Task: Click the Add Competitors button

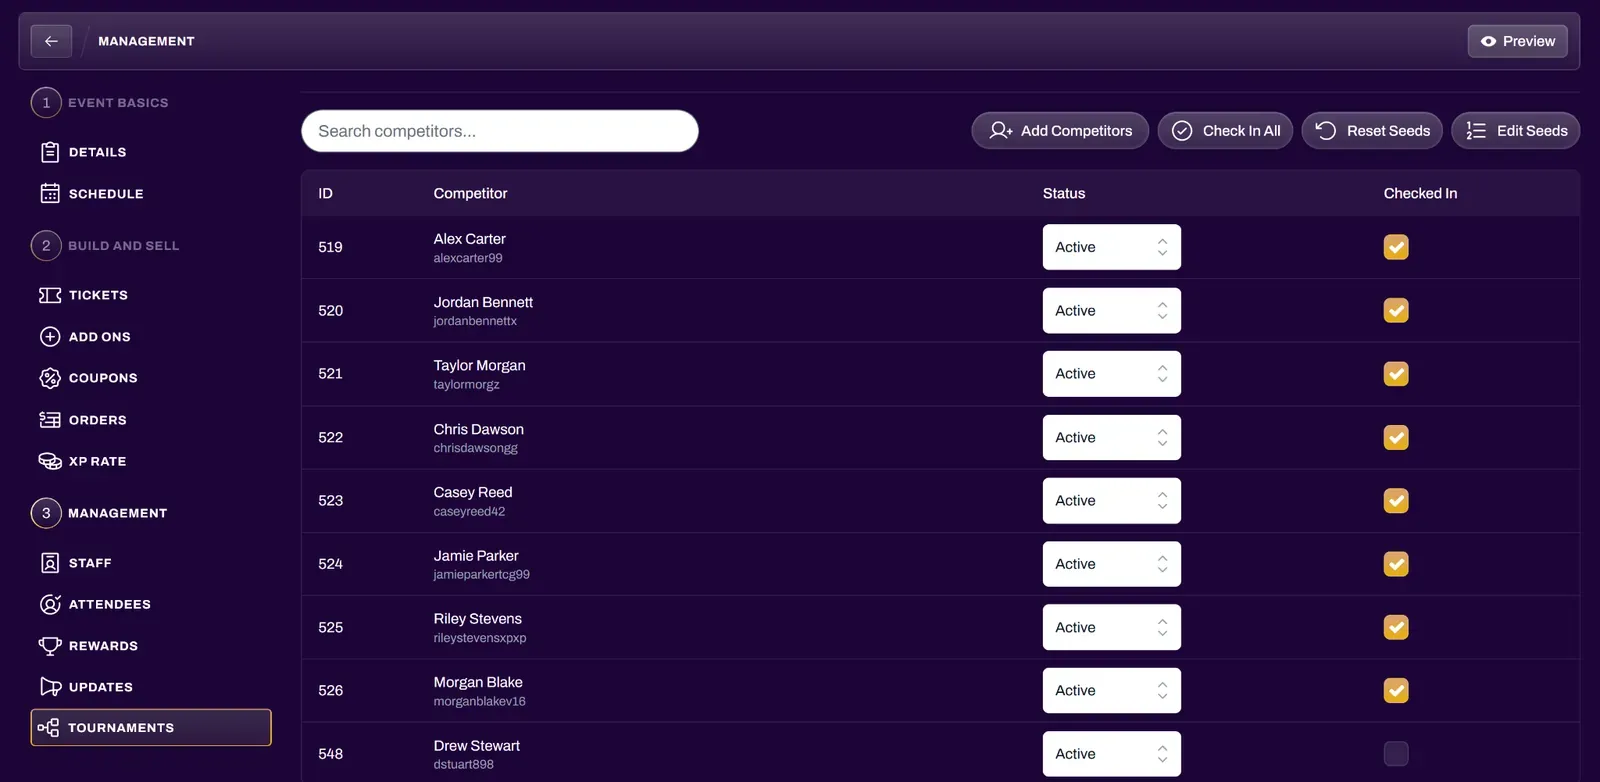Action: coord(1060,131)
